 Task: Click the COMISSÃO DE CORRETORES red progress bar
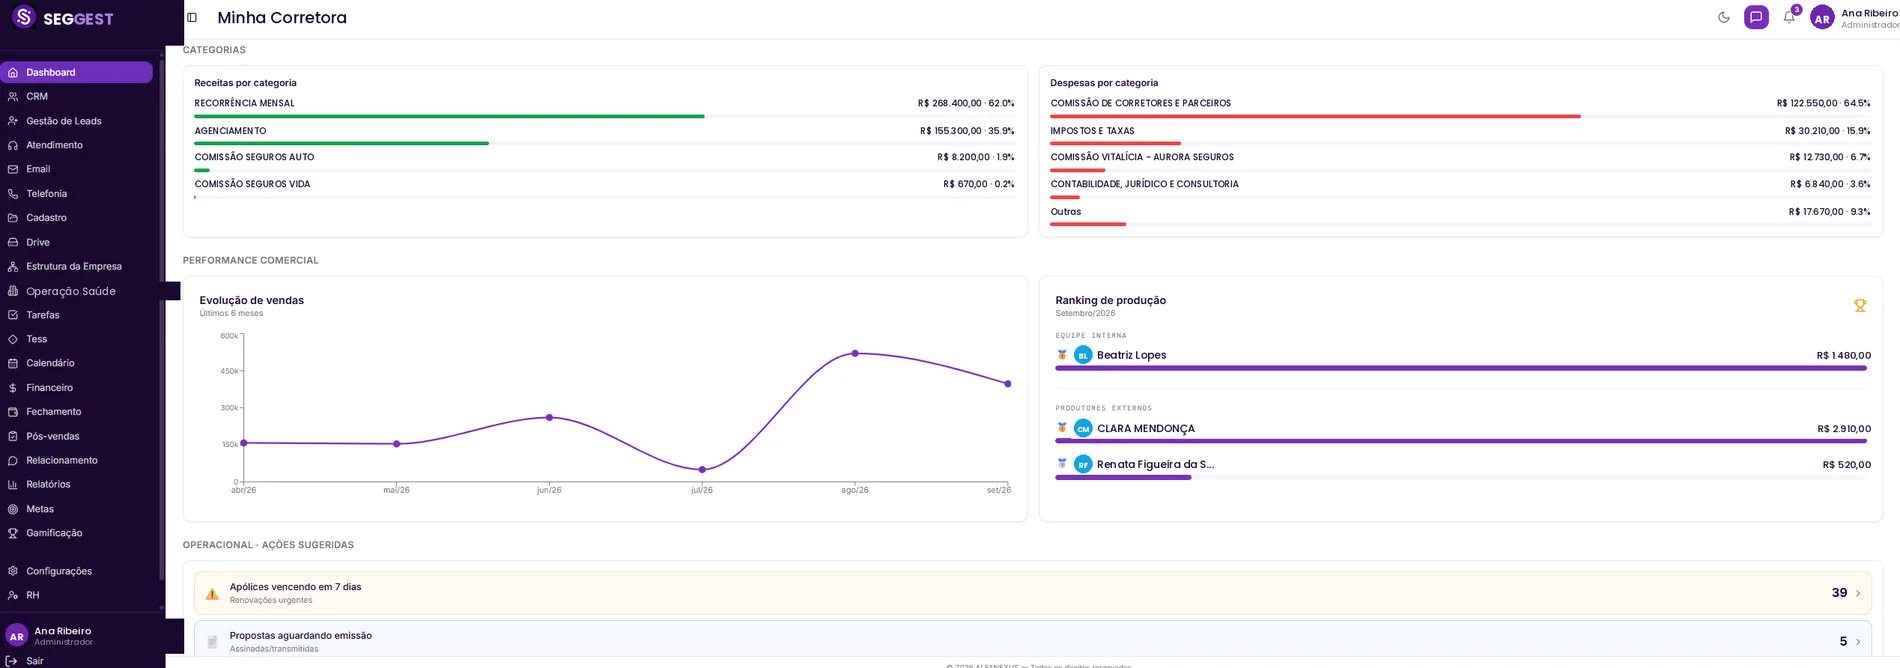pos(1315,116)
